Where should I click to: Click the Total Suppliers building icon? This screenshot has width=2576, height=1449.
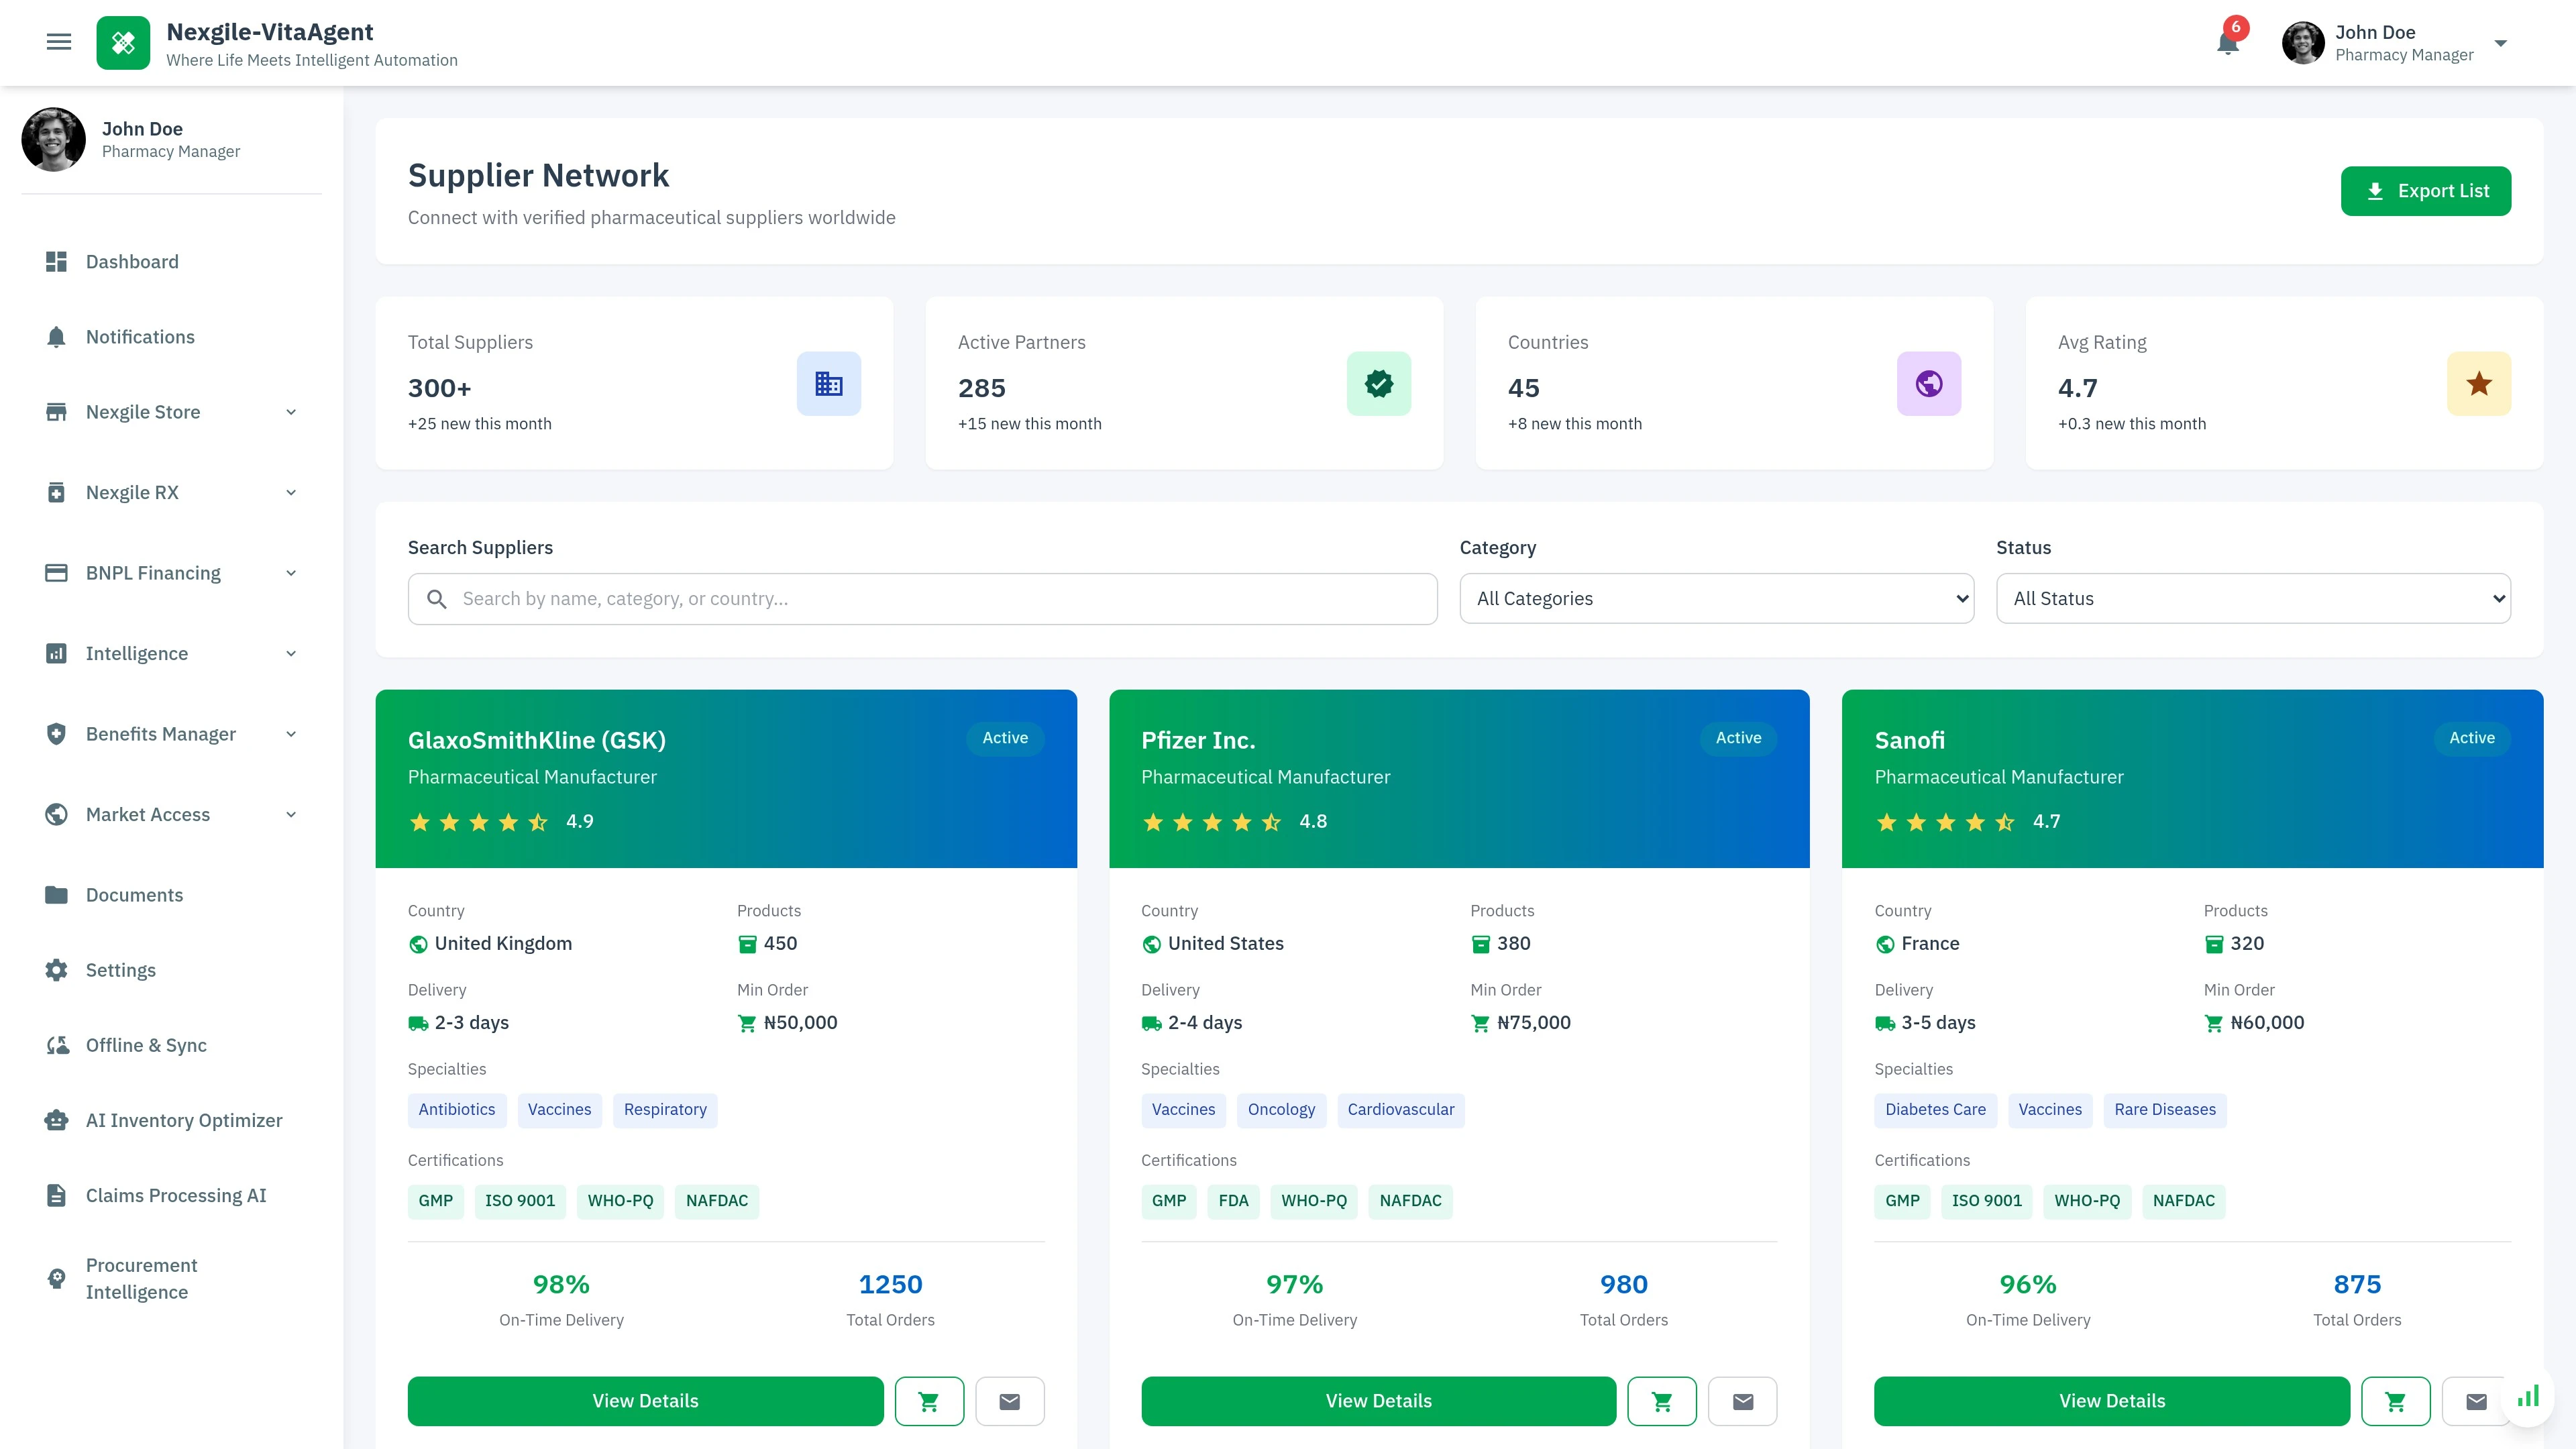point(828,384)
